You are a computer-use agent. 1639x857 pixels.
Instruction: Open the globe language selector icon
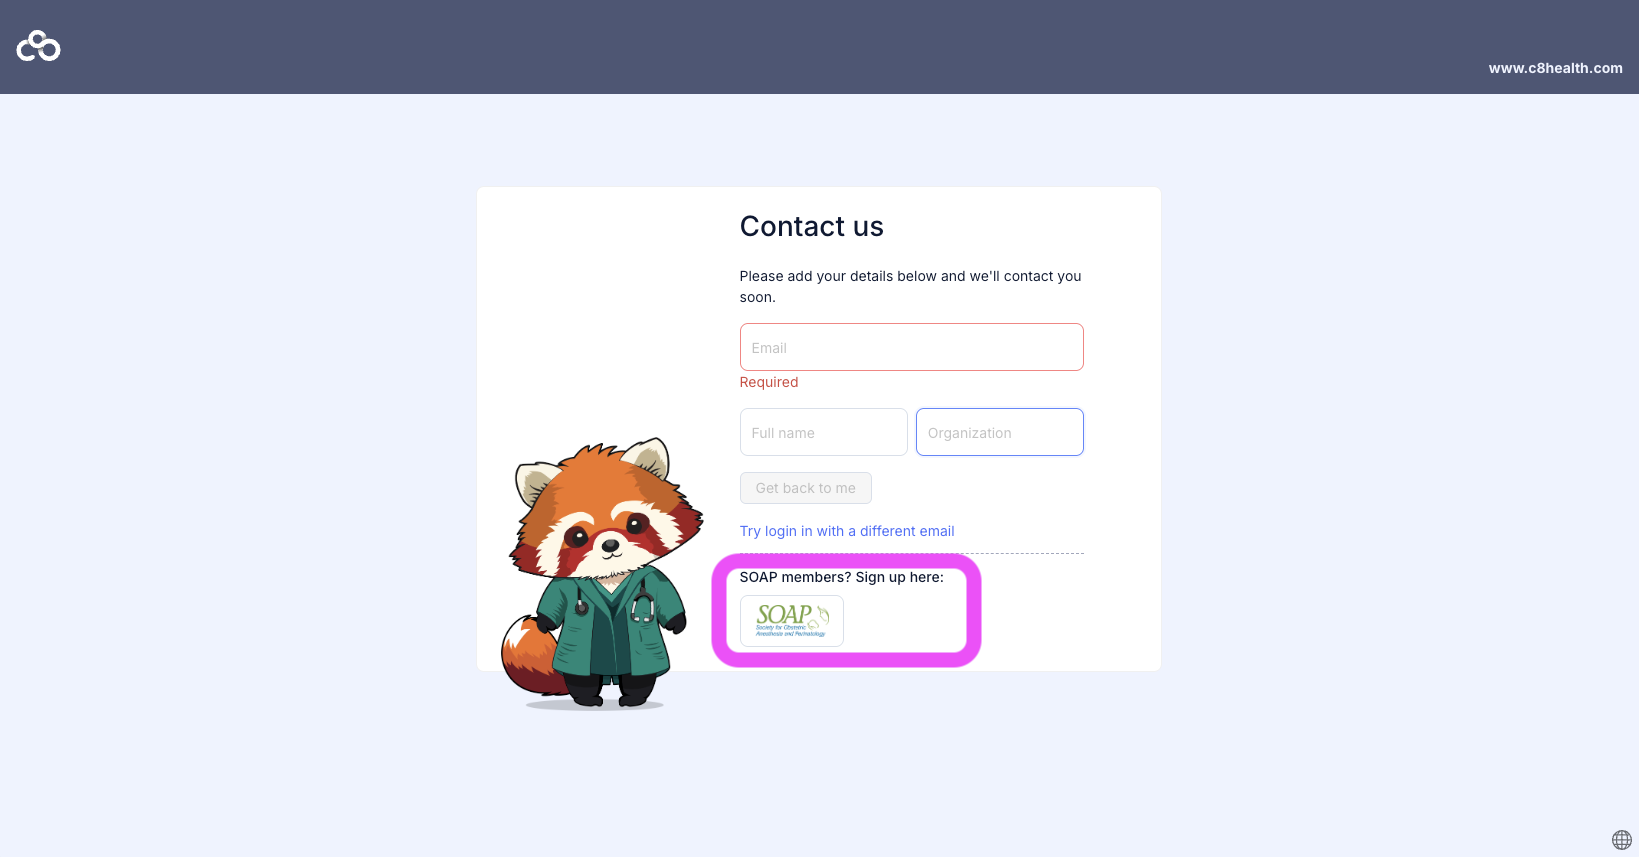1622,840
